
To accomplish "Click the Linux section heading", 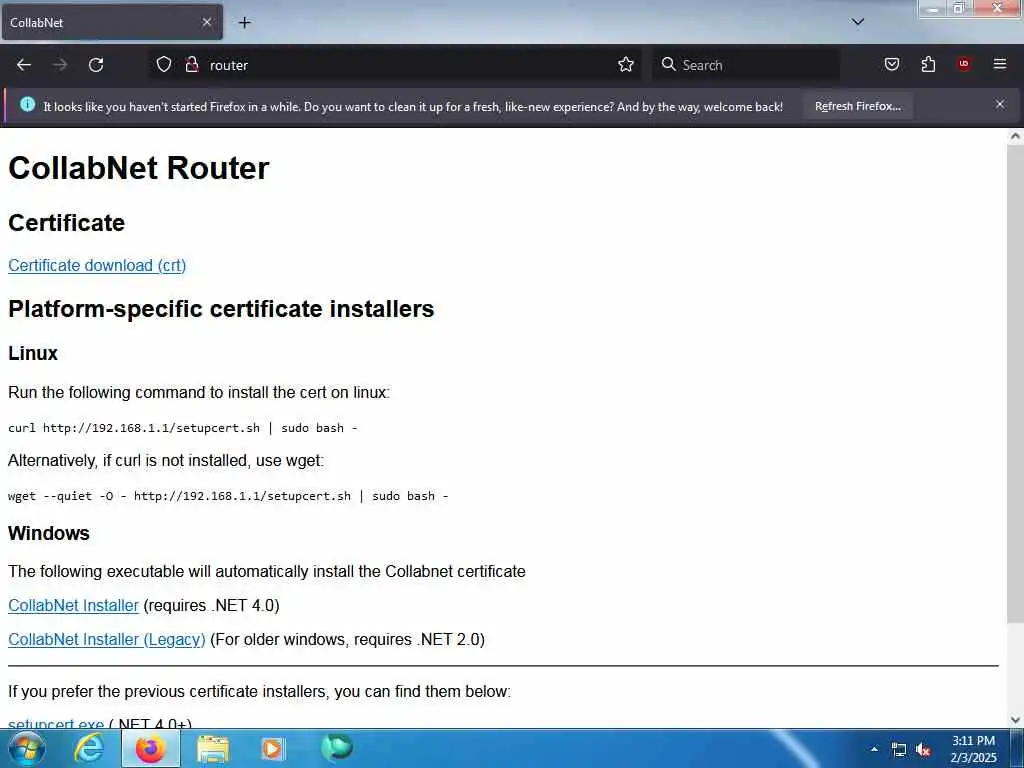I will (33, 353).
